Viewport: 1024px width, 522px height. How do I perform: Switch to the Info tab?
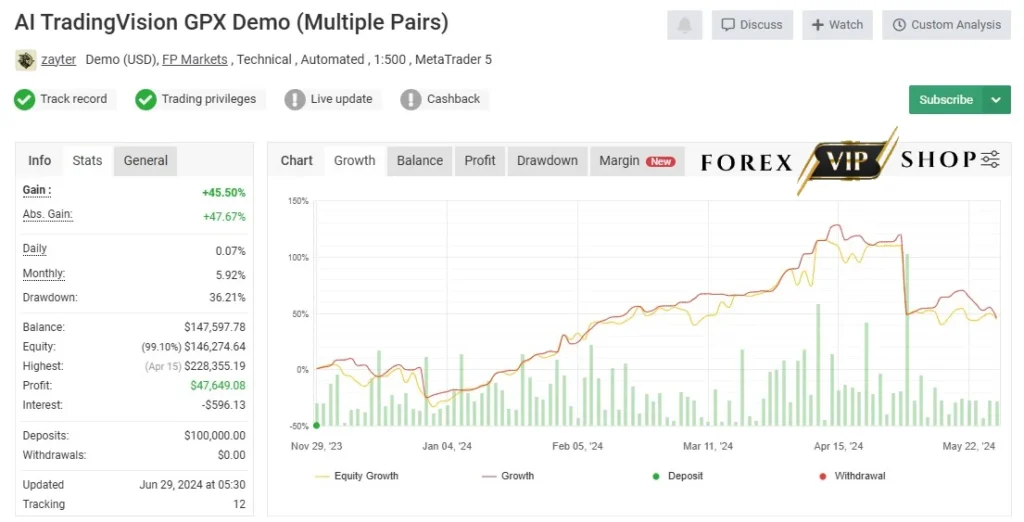click(39, 160)
